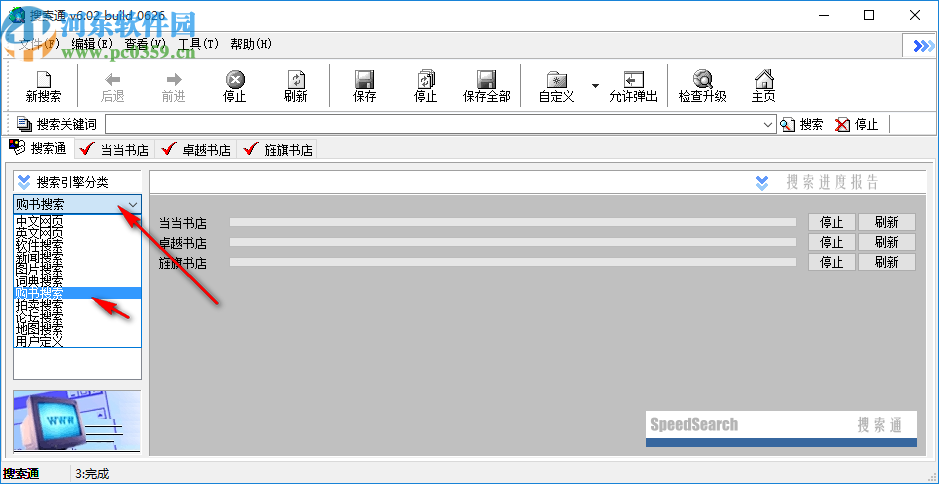Switch to the 旌旗书店 tab

pos(278,150)
